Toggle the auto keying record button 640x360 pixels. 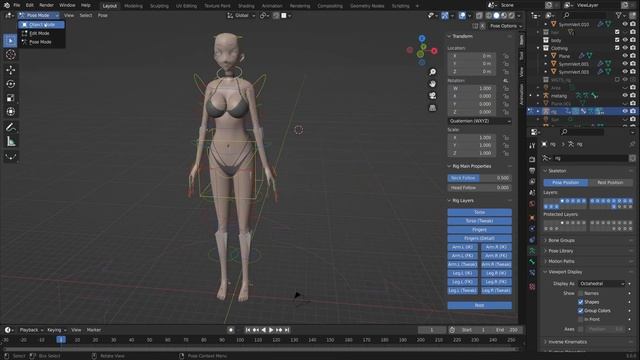pos(231,330)
